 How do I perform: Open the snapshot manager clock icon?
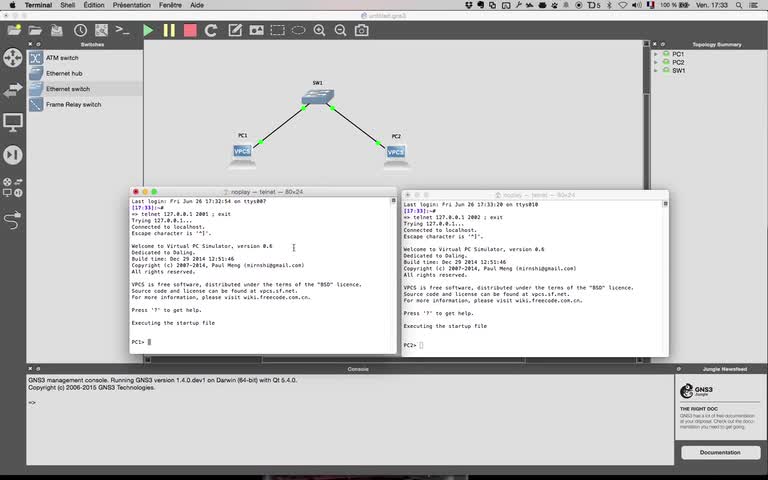80,30
